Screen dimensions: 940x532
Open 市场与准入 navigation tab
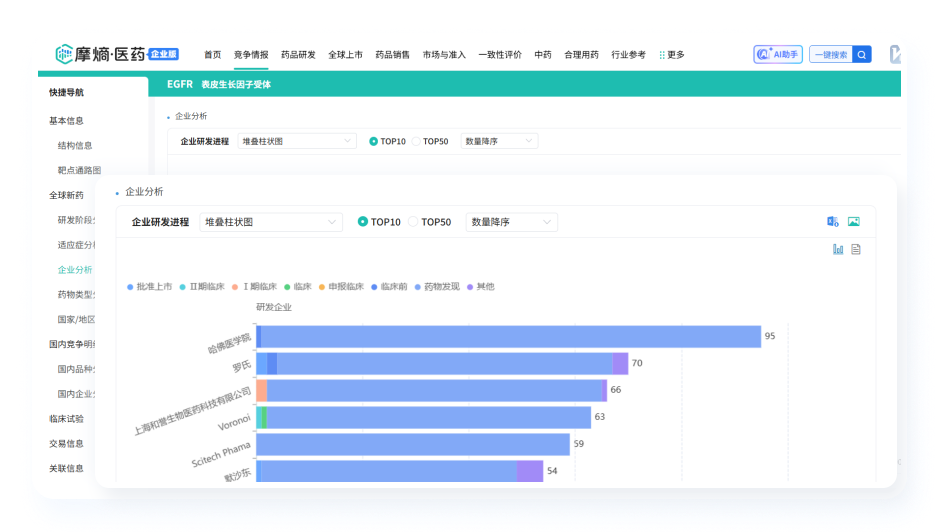(444, 55)
